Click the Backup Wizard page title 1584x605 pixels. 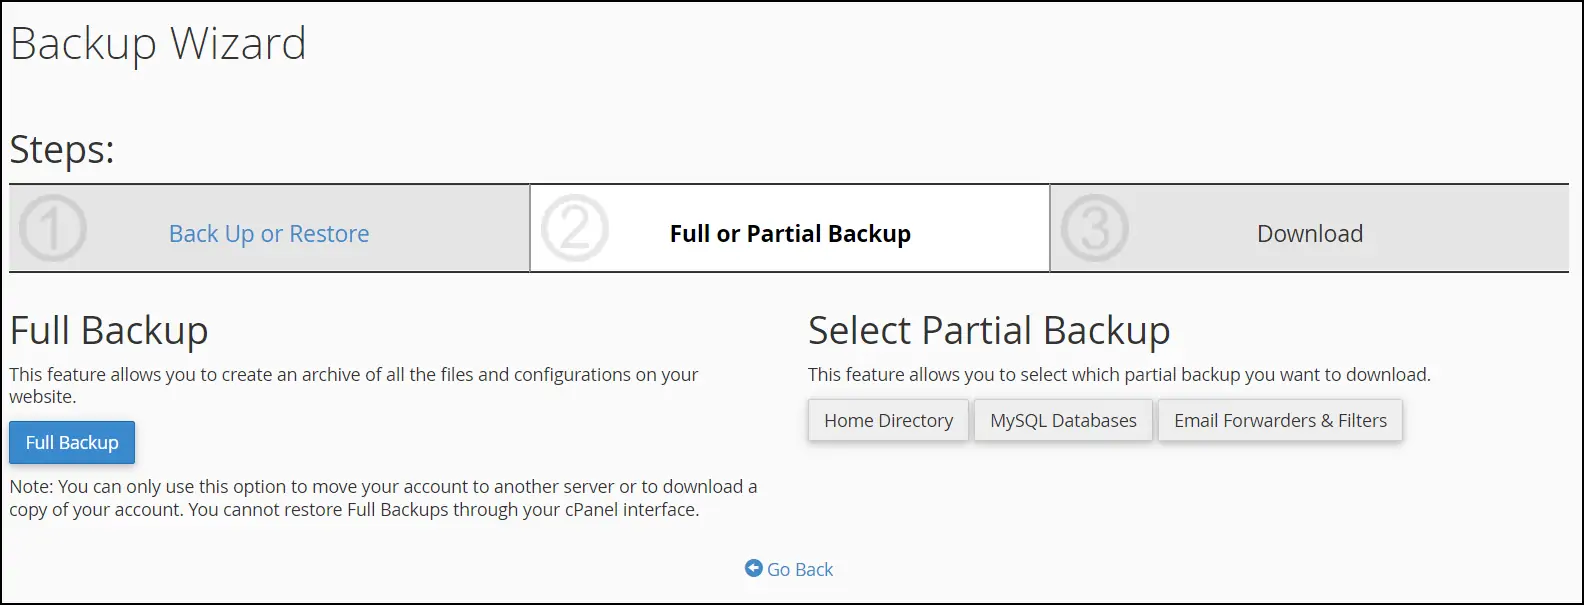[x=158, y=44]
